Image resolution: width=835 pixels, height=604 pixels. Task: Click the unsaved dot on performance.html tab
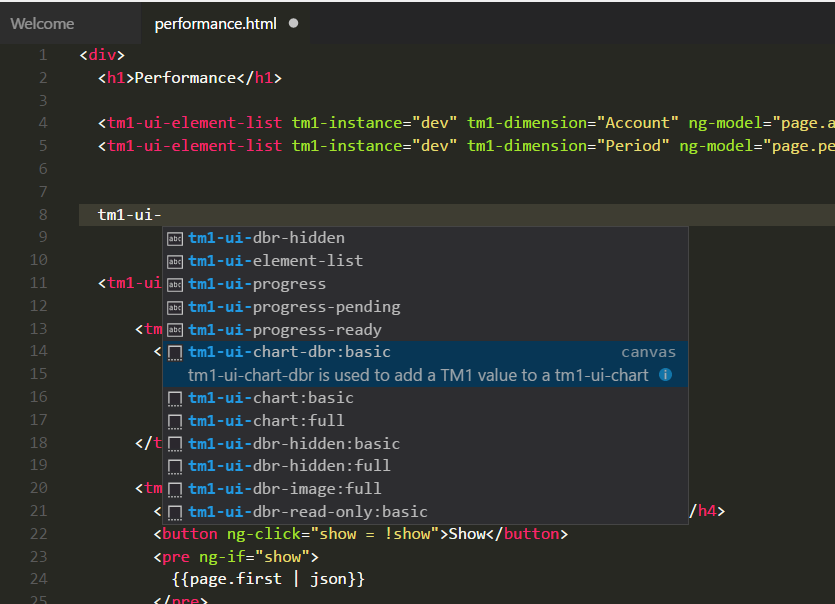[293, 23]
